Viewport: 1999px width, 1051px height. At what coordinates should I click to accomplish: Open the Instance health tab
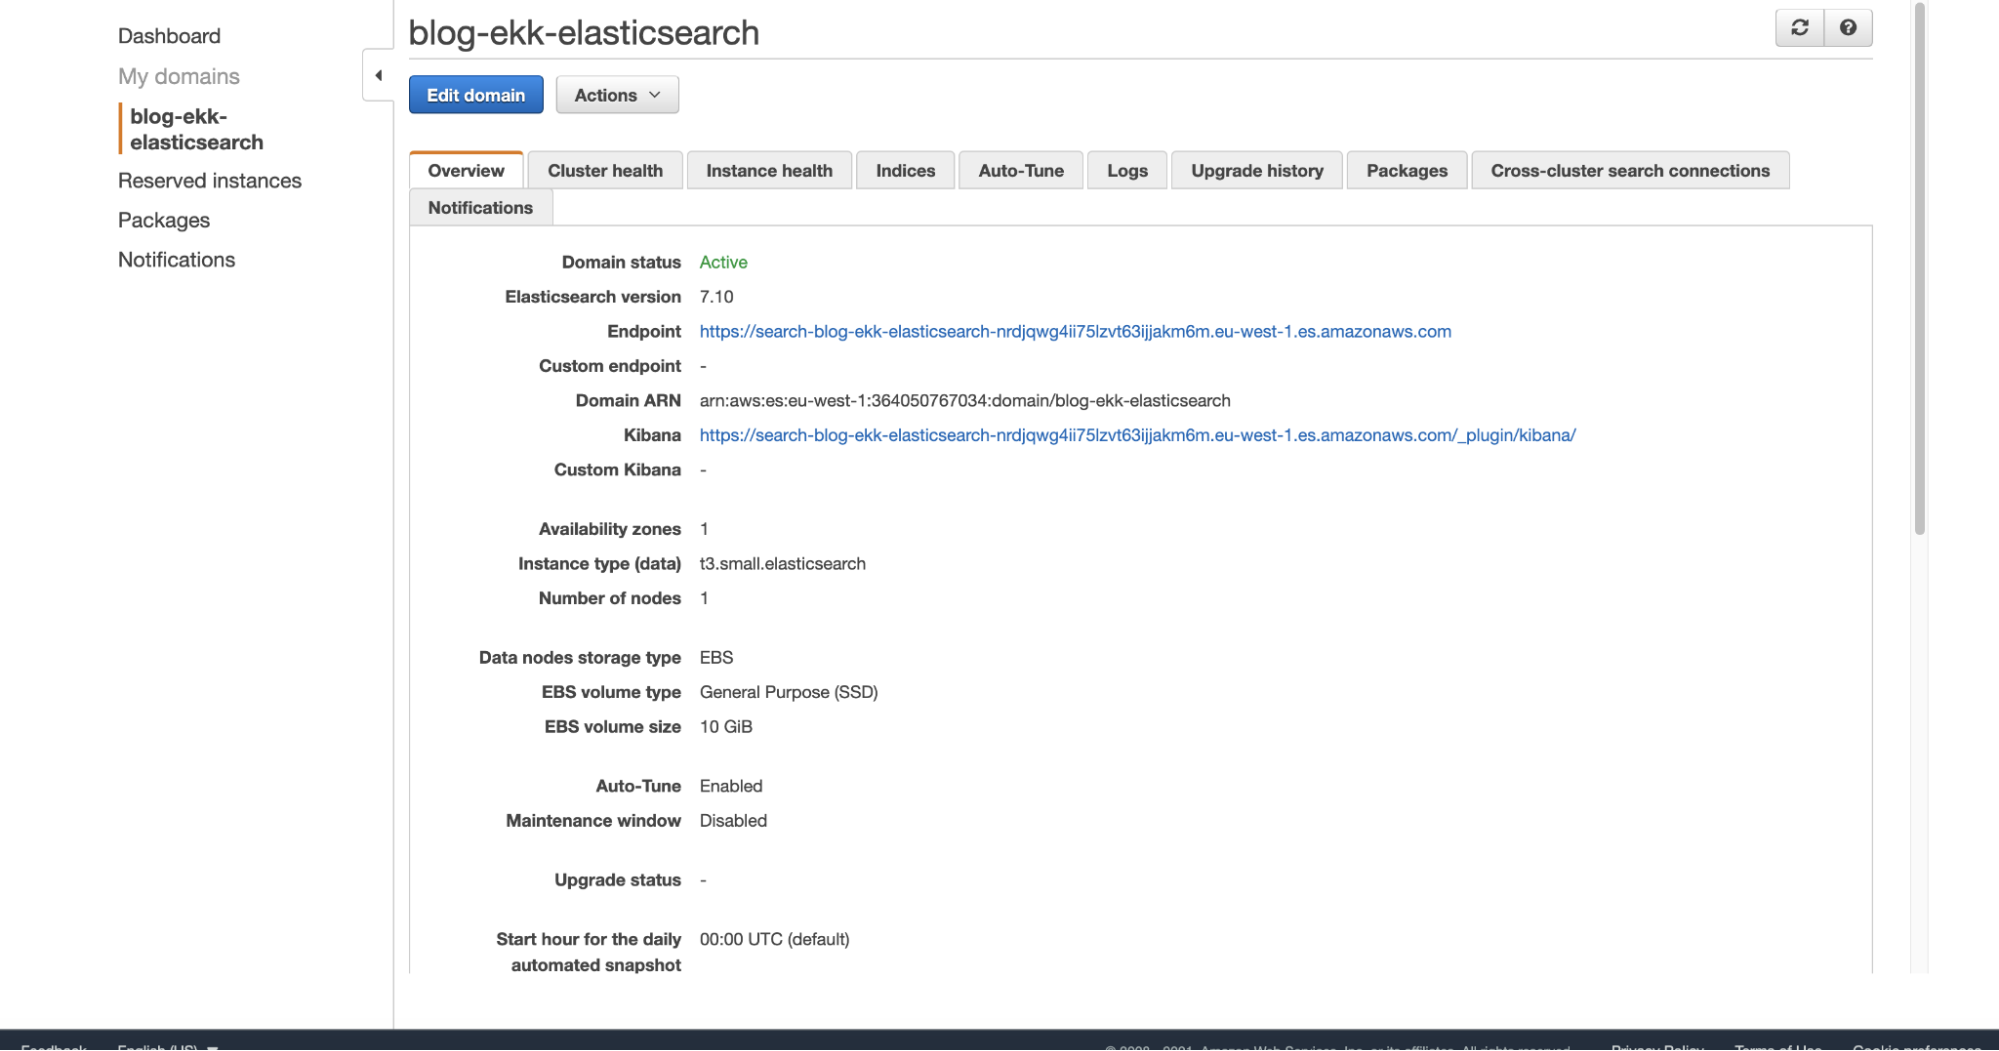click(x=768, y=171)
